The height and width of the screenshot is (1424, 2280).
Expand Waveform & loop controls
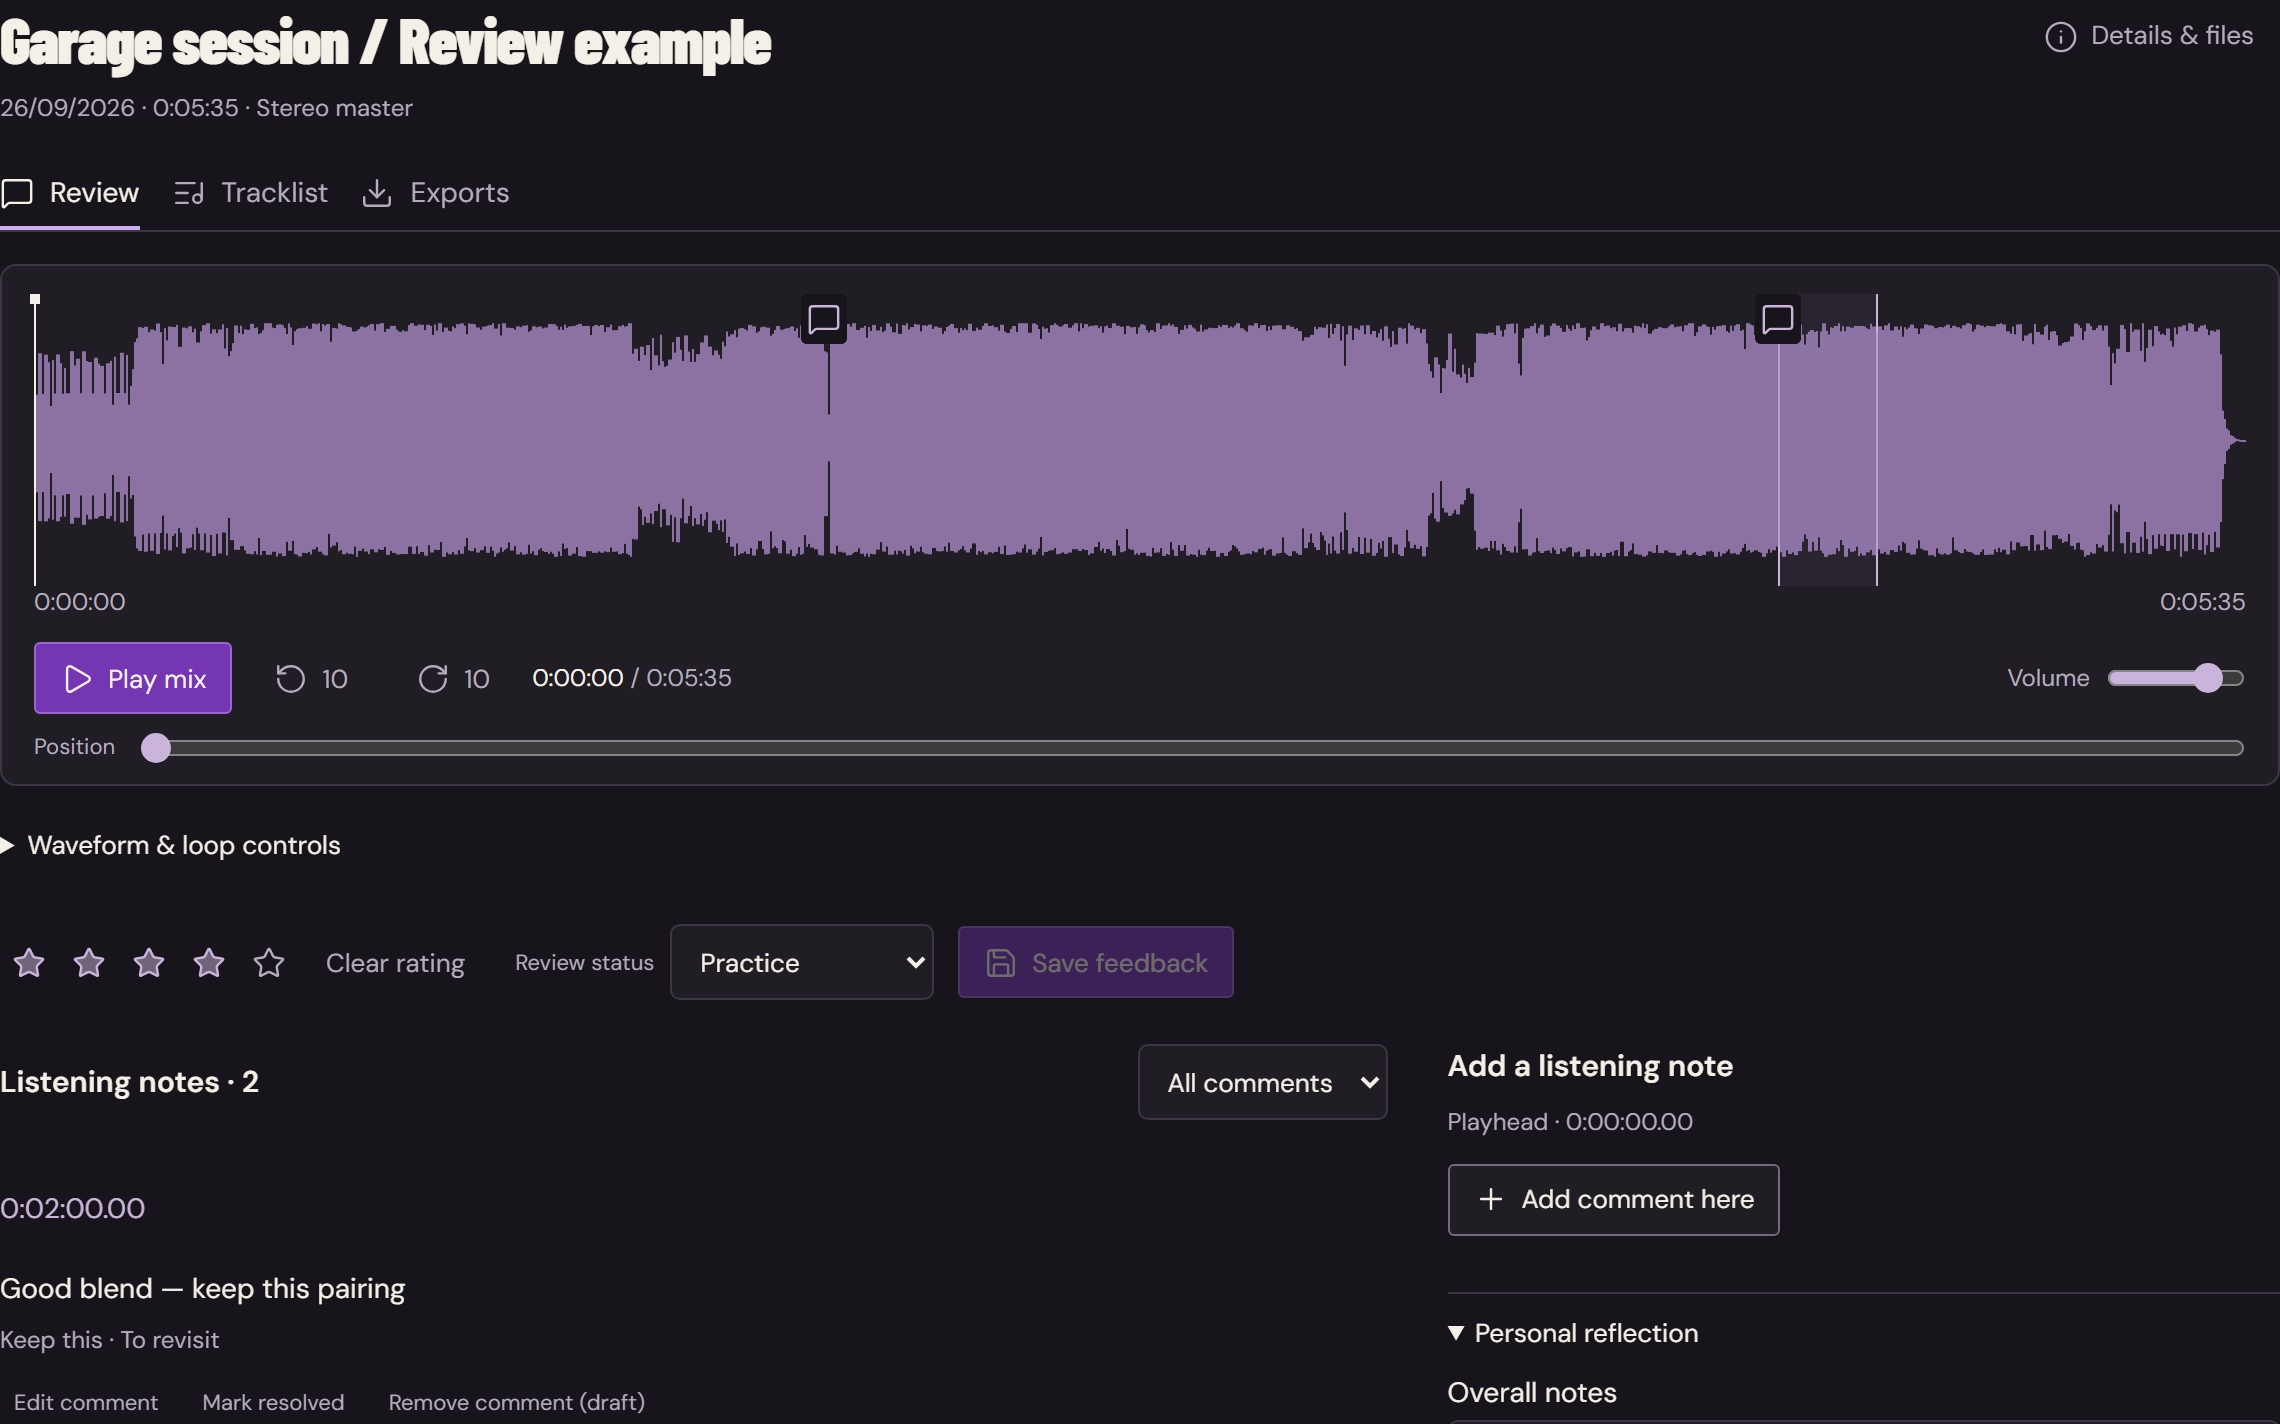(170, 845)
